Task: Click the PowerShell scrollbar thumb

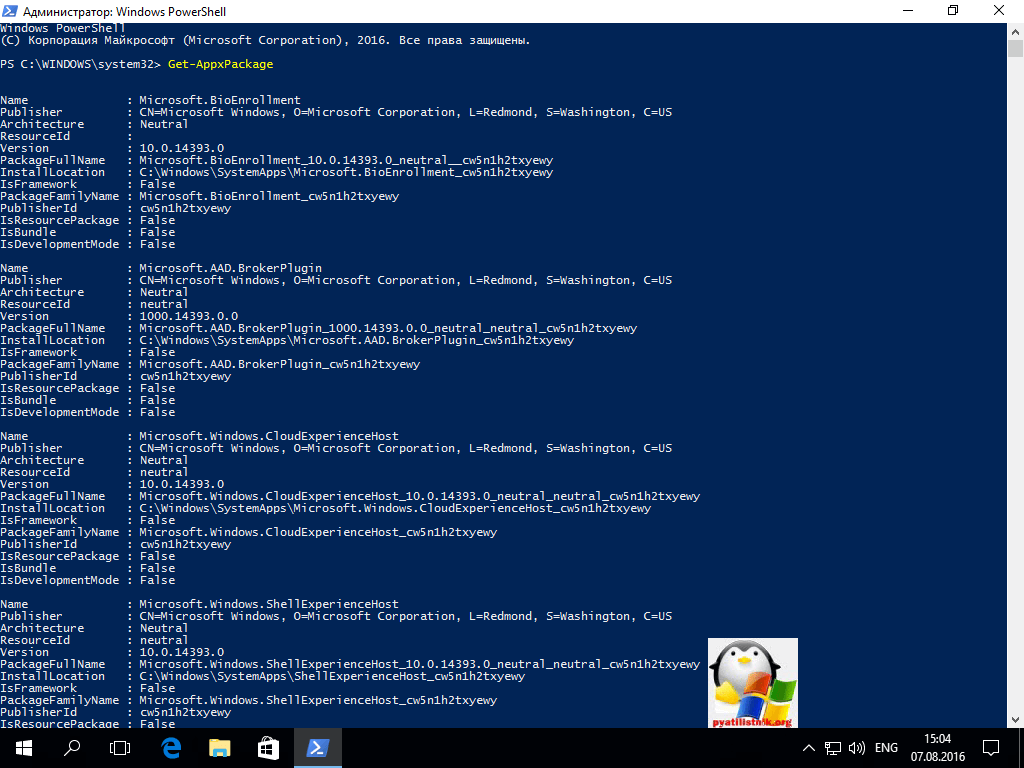Action: (x=1015, y=48)
